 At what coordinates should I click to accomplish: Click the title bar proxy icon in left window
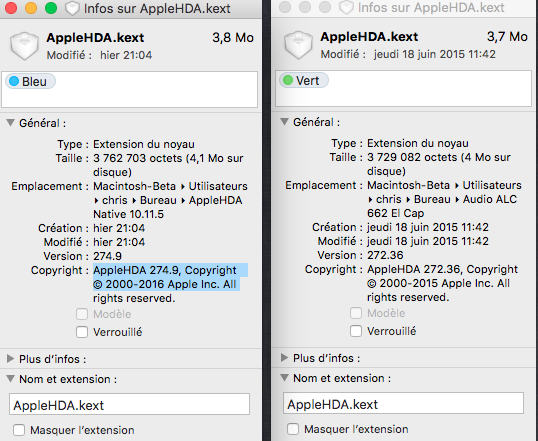(x=72, y=8)
